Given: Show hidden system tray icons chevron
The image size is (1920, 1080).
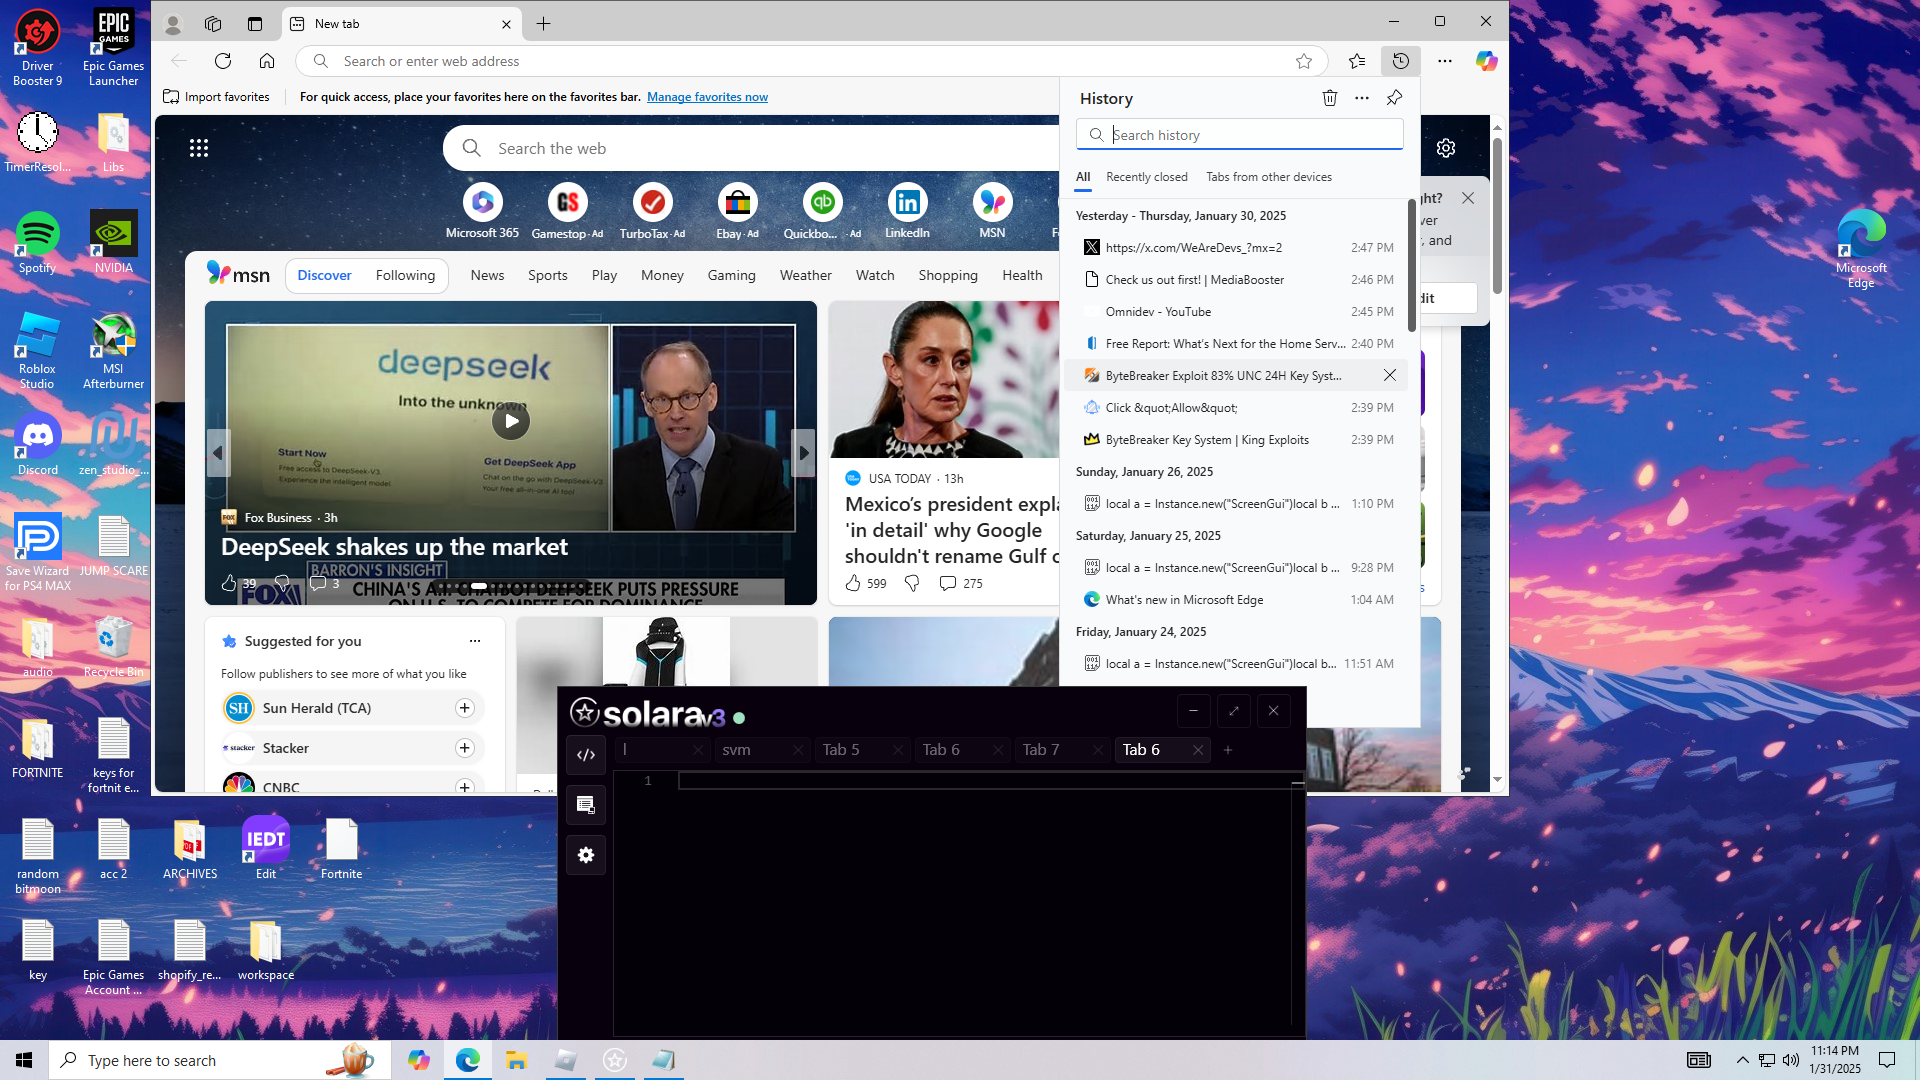Looking at the screenshot, I should [1742, 1060].
